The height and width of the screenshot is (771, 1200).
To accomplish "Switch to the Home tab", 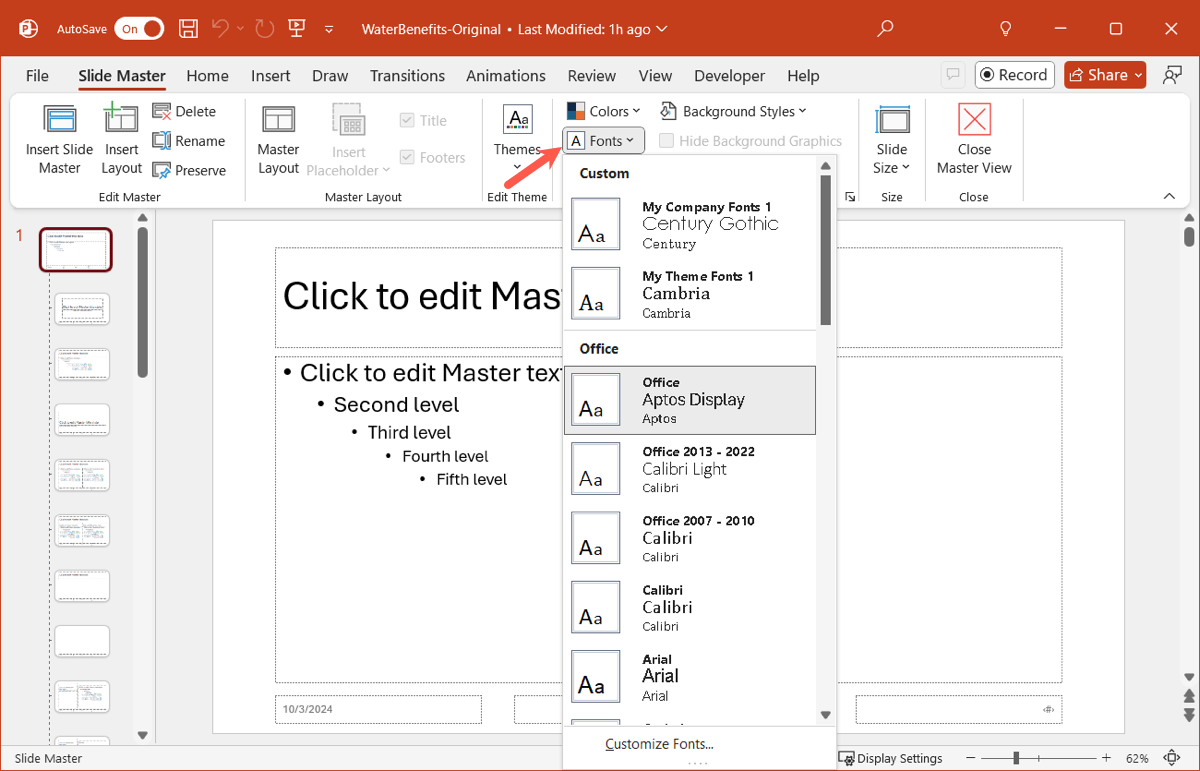I will 207,75.
